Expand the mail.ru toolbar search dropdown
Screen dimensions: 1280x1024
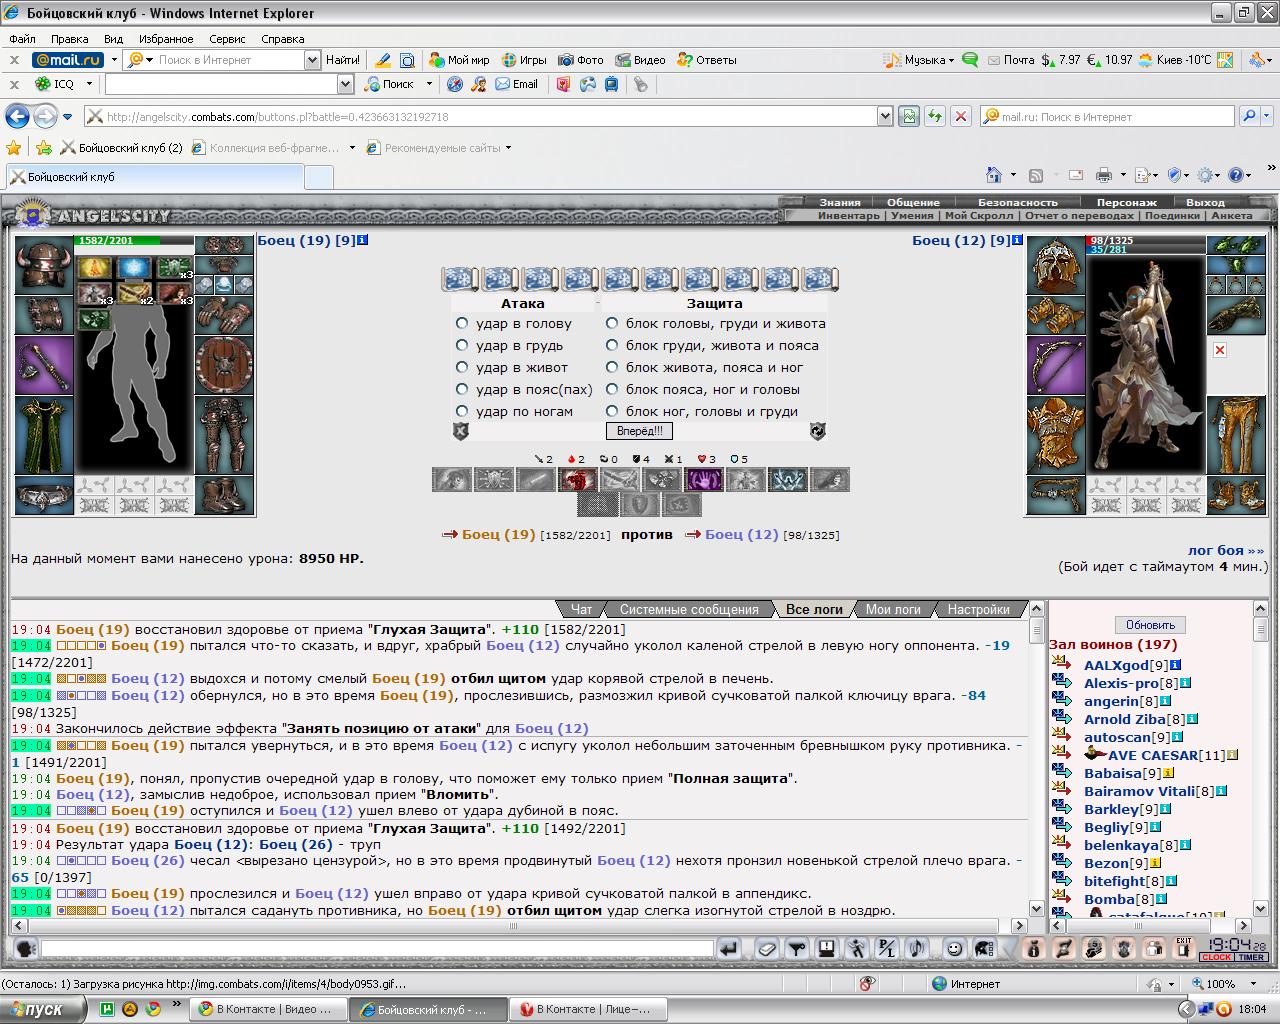[312, 60]
